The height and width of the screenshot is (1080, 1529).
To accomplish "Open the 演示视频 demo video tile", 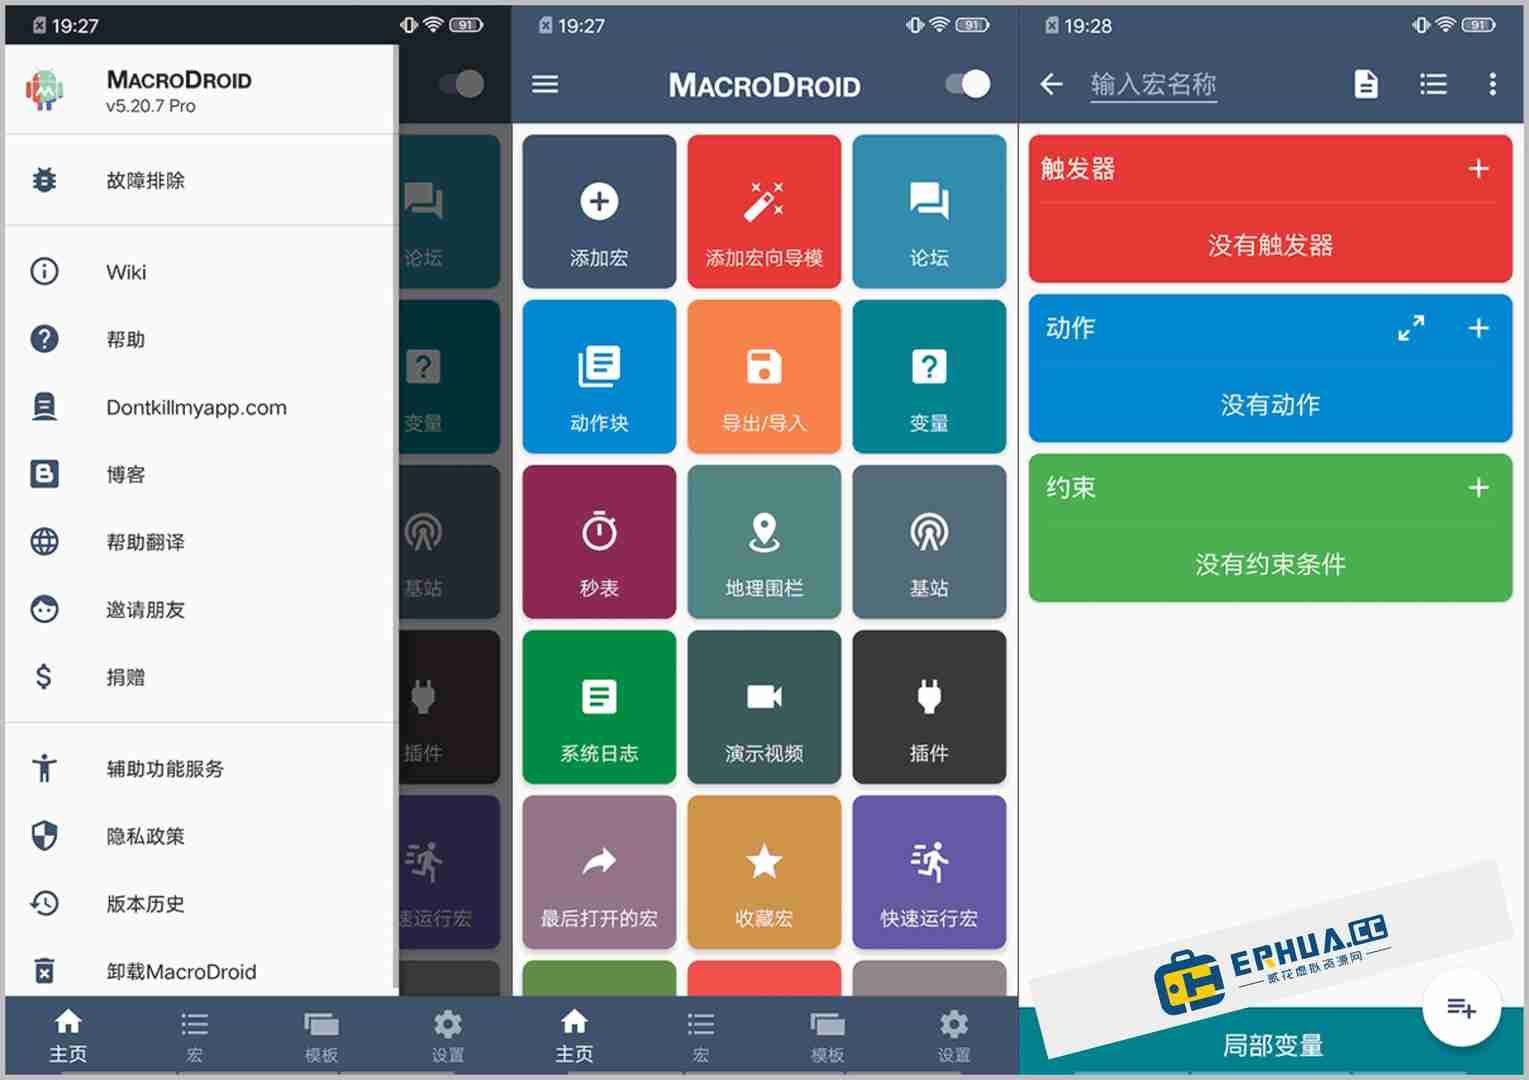I will tap(764, 707).
